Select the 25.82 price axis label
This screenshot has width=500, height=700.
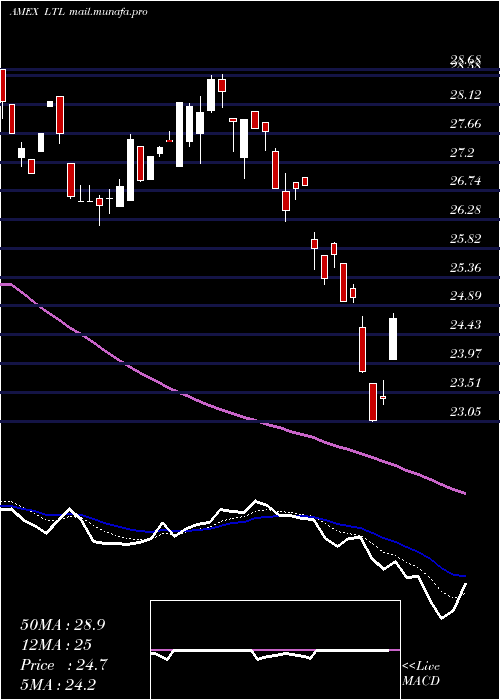pos(466,238)
